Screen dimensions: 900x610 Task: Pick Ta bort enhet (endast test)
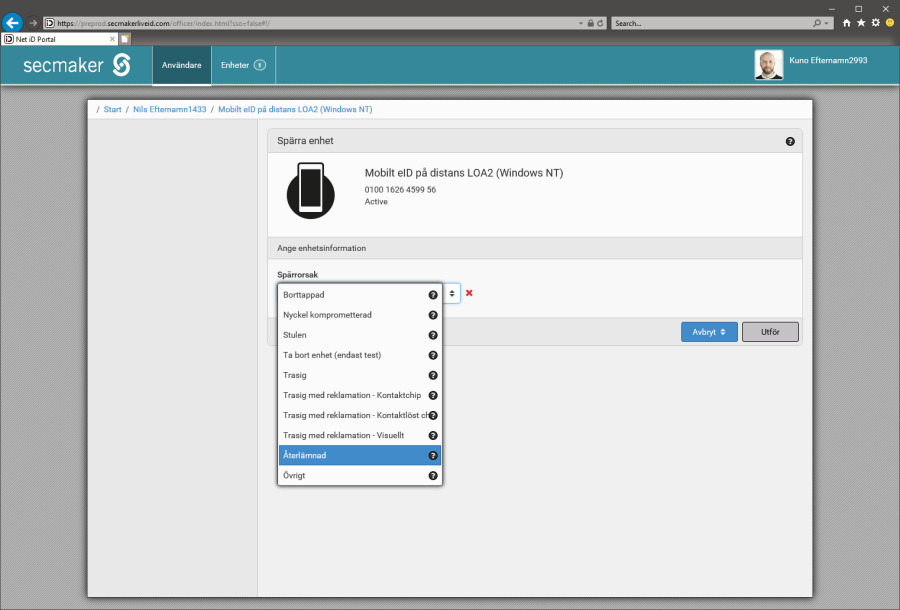click(332, 355)
